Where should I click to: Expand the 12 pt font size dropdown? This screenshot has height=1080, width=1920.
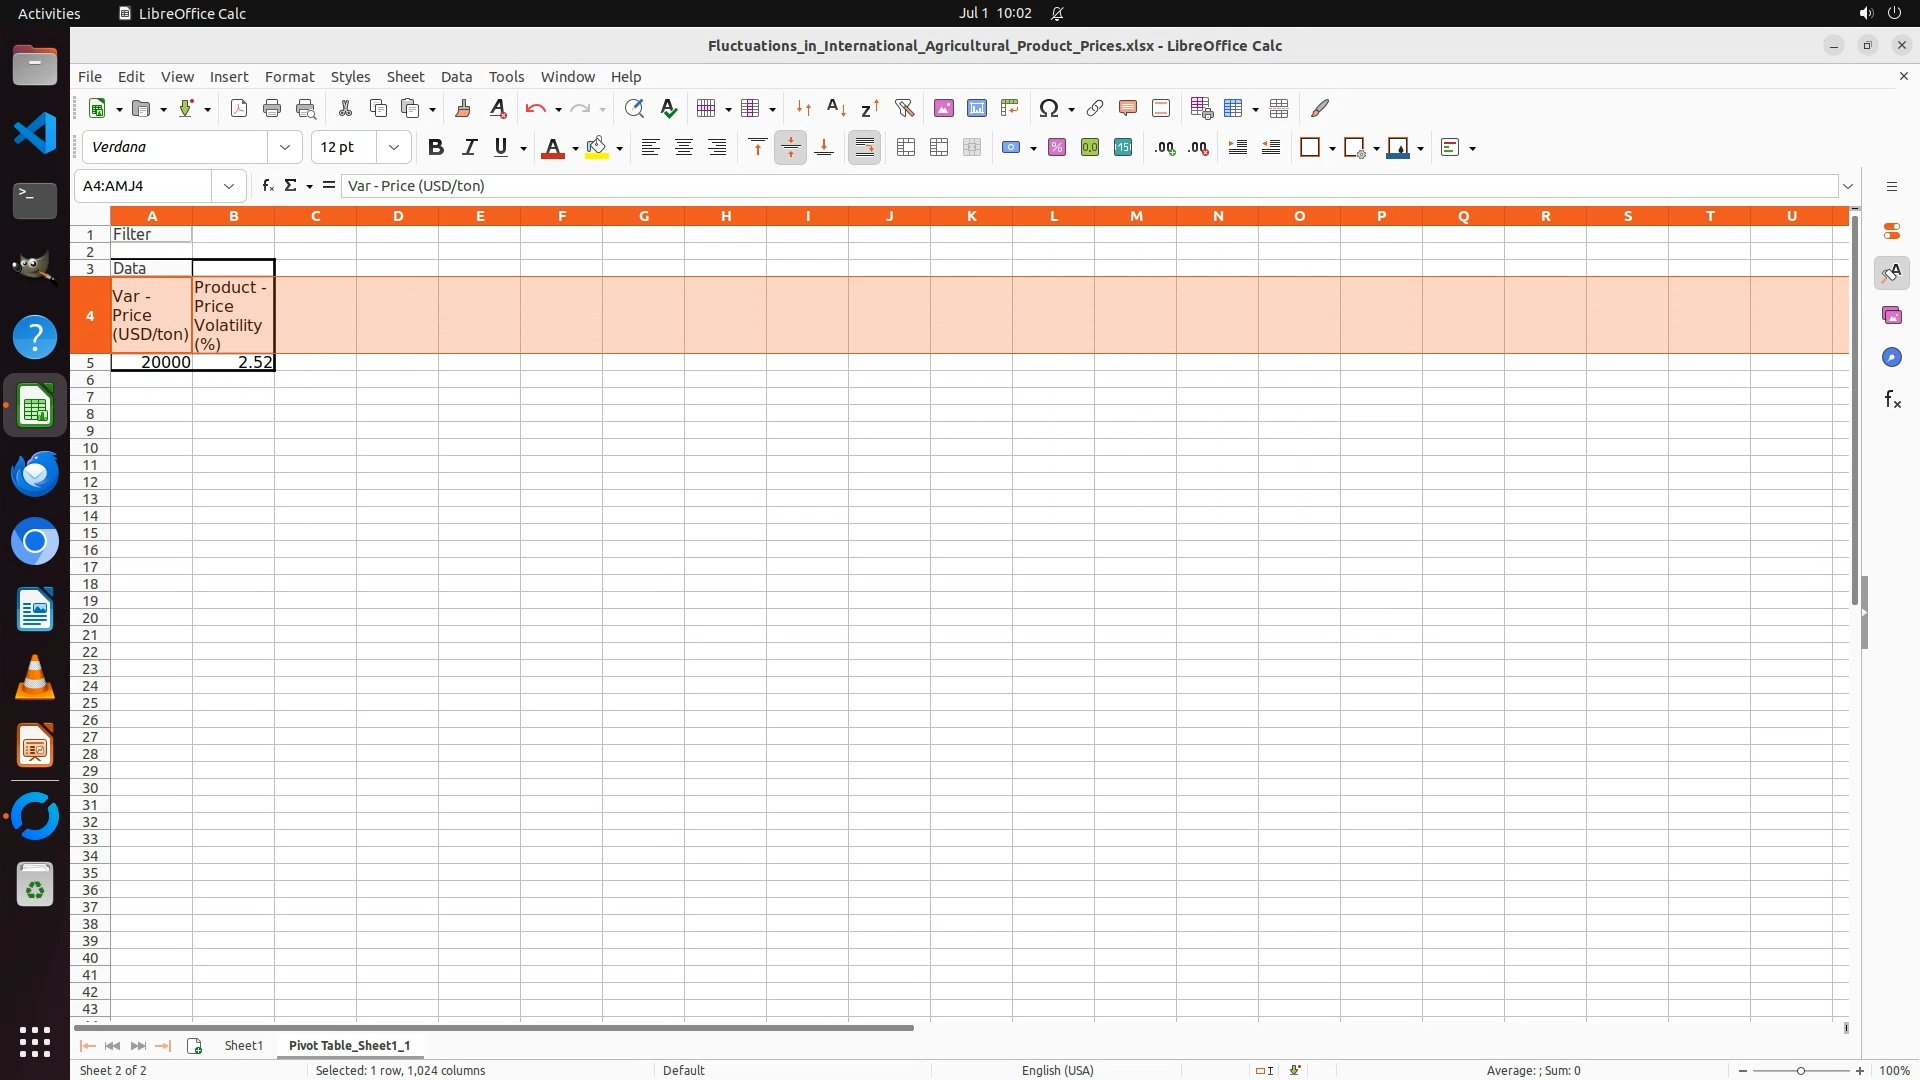click(x=394, y=148)
